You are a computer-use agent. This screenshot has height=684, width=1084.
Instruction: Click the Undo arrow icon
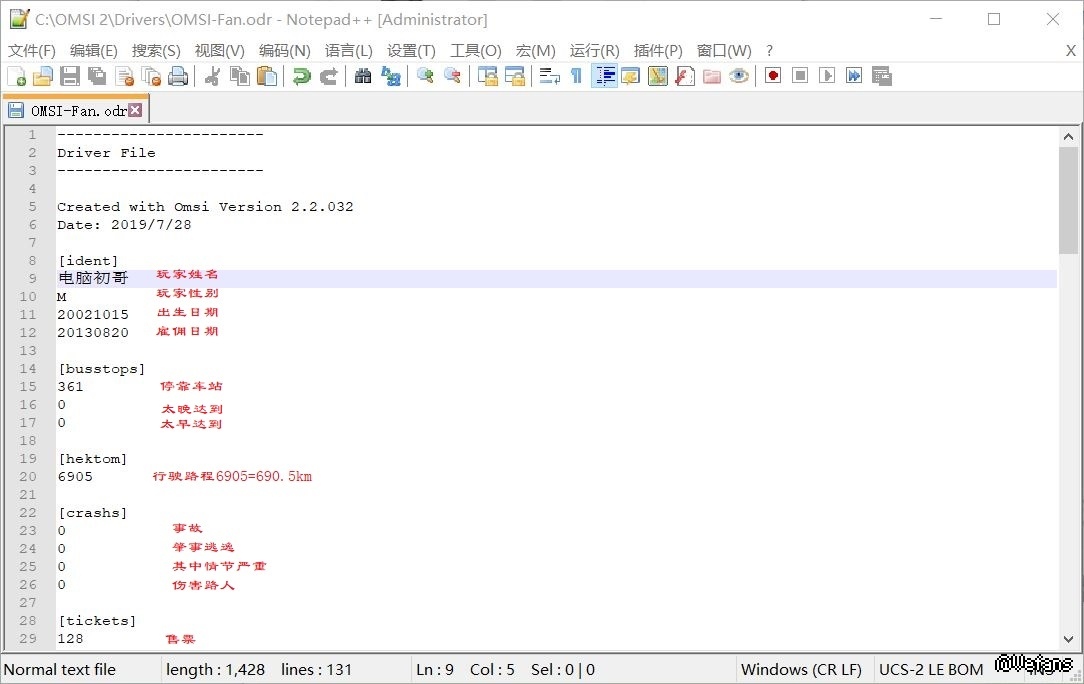click(301, 76)
